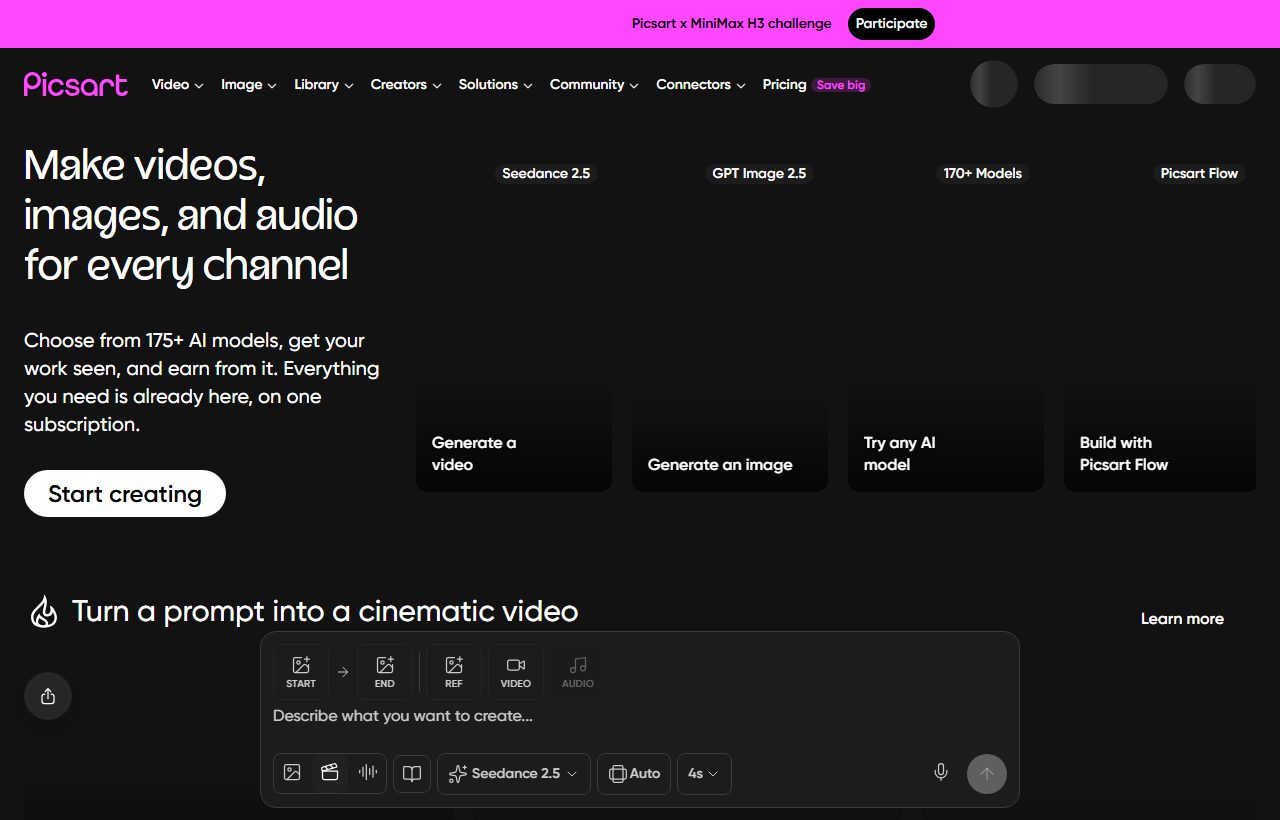Open the Auto aspect ratio selector
Screen dimensions: 1280x820
point(634,773)
